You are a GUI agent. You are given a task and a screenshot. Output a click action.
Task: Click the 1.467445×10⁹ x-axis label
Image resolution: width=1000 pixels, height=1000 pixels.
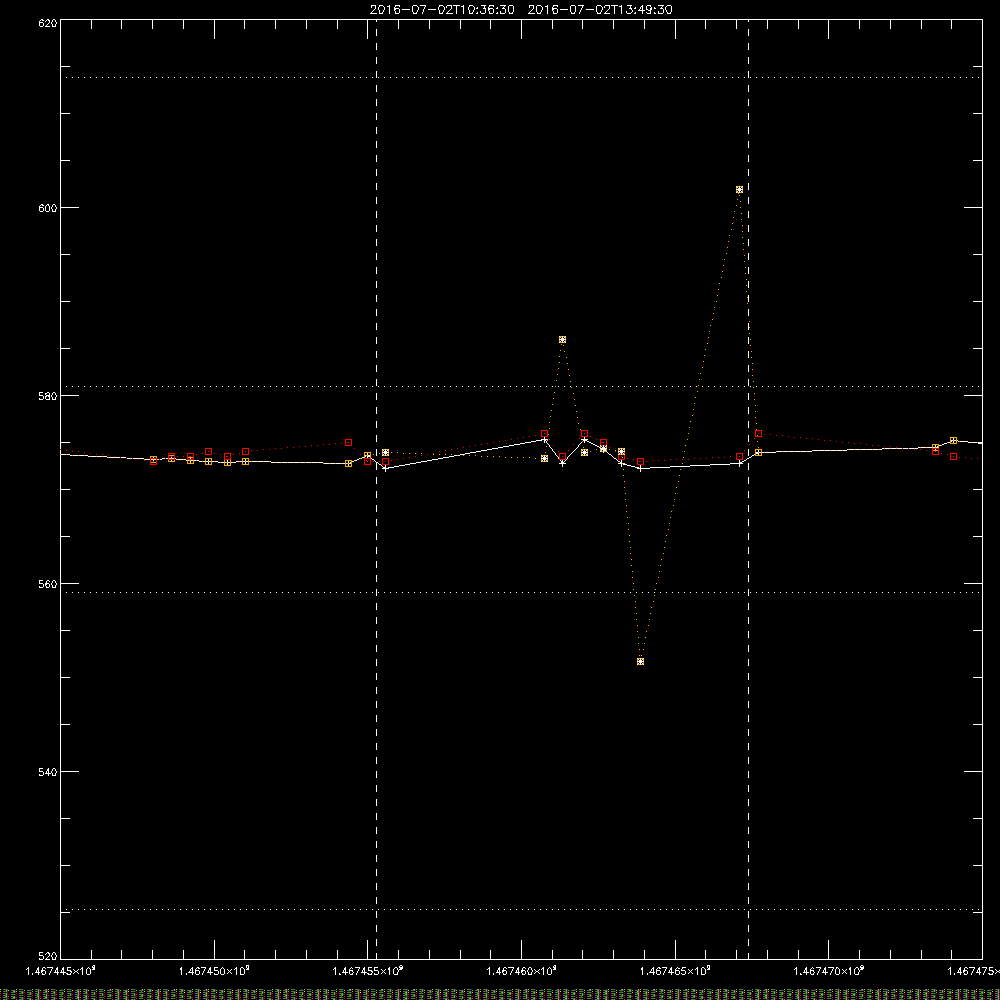point(61,971)
